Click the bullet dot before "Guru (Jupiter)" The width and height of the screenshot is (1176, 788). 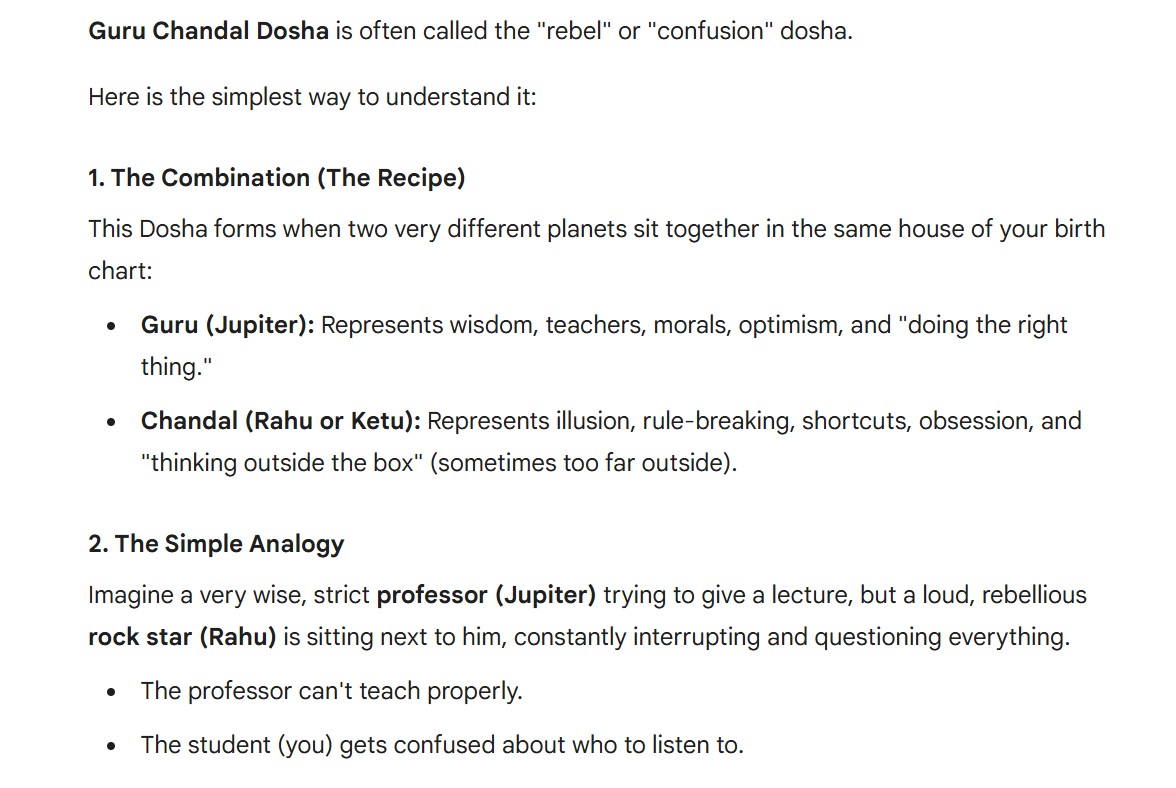[x=112, y=327]
